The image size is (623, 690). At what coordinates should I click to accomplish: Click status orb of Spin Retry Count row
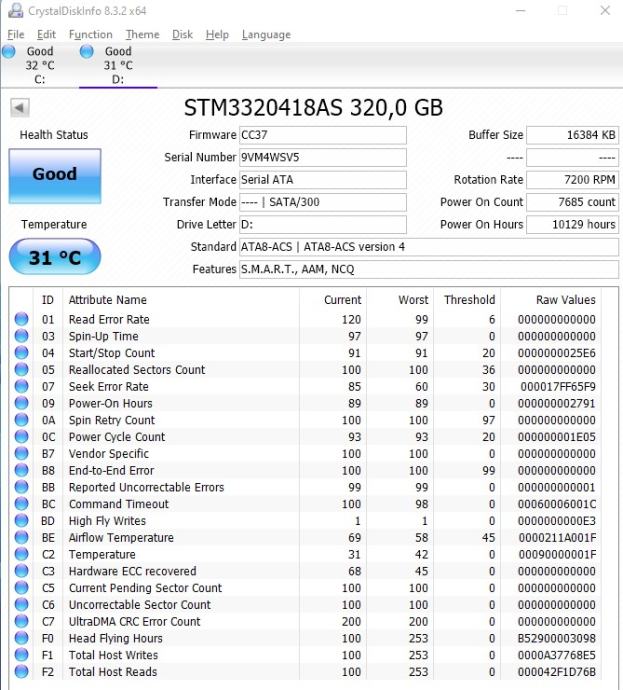[21, 419]
